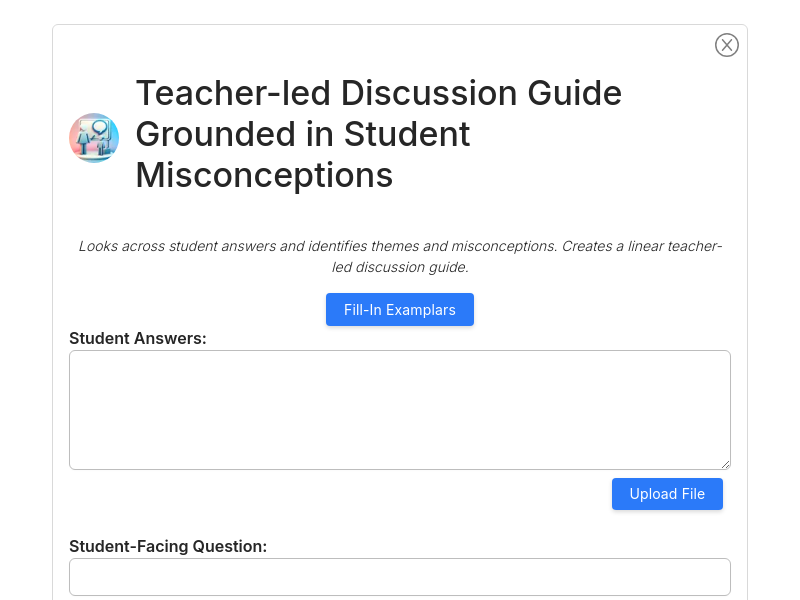The height and width of the screenshot is (600, 800).
Task: Click the "led discussion guide." description text
Action: [400, 267]
